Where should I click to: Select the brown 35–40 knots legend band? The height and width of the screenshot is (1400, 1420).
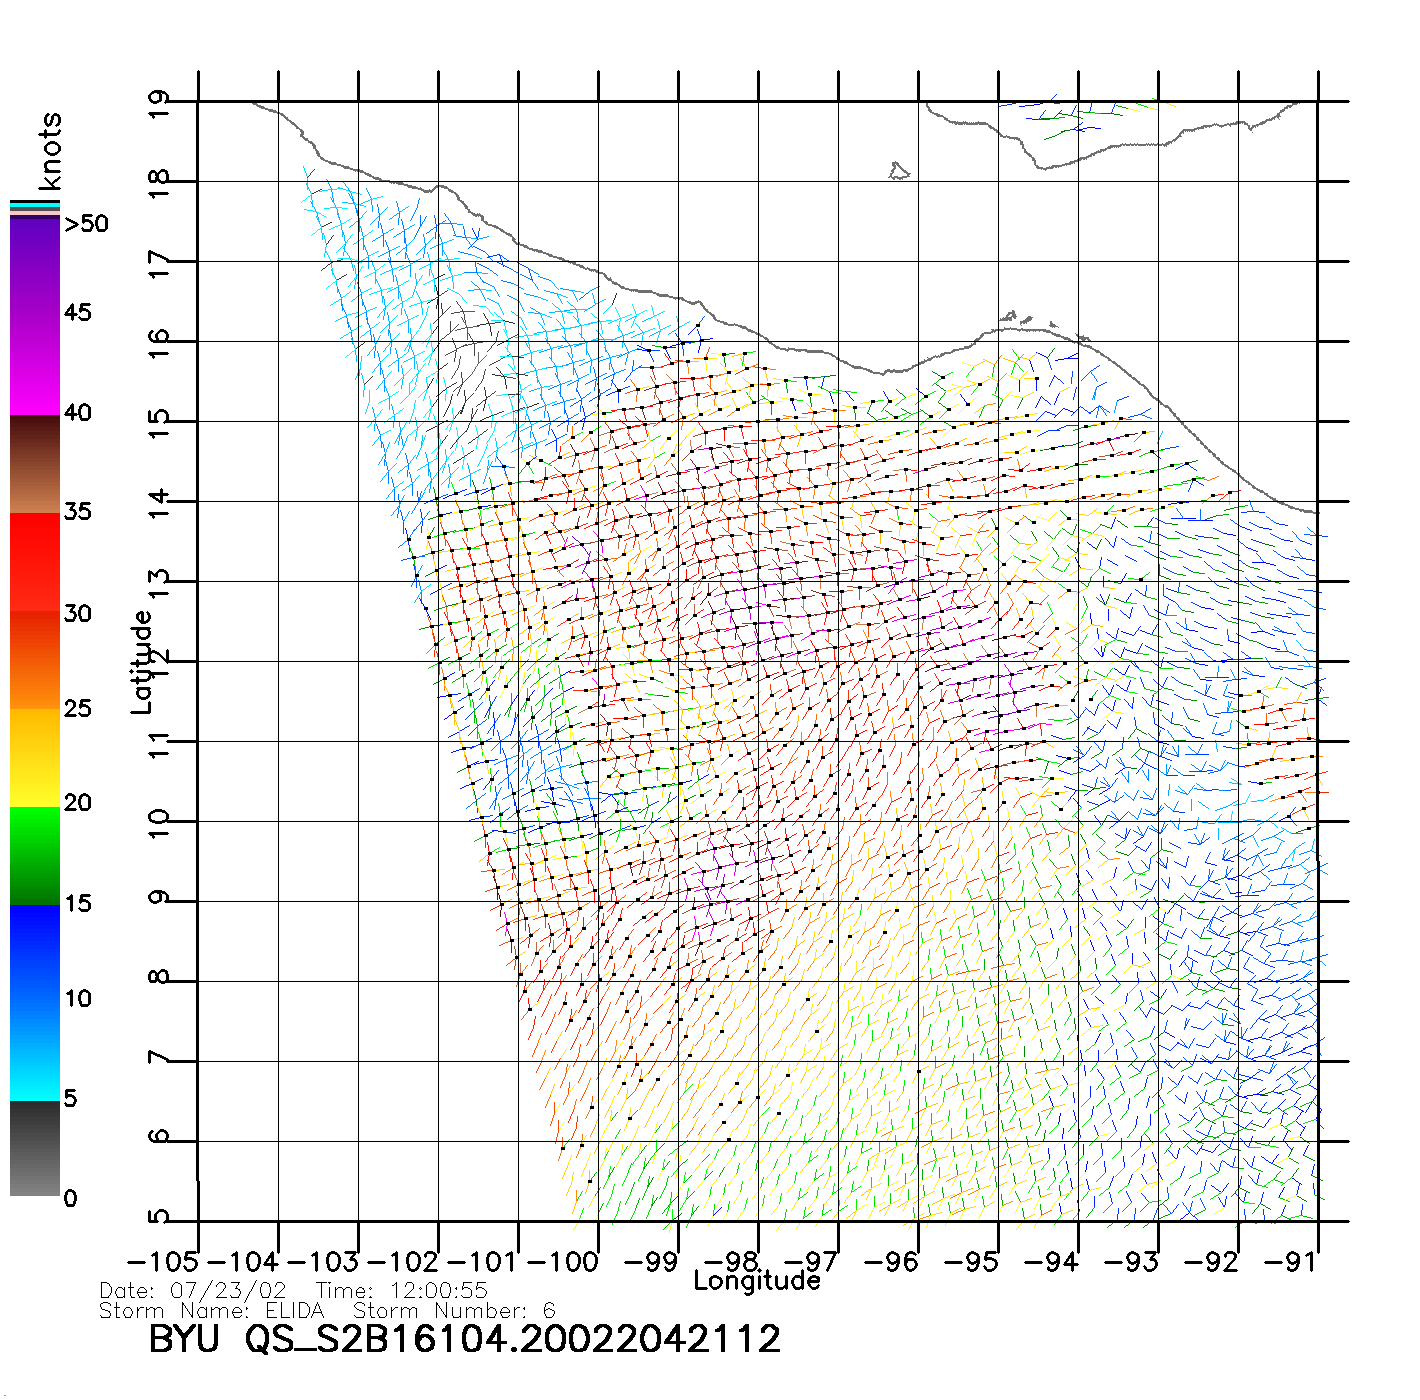[34, 465]
